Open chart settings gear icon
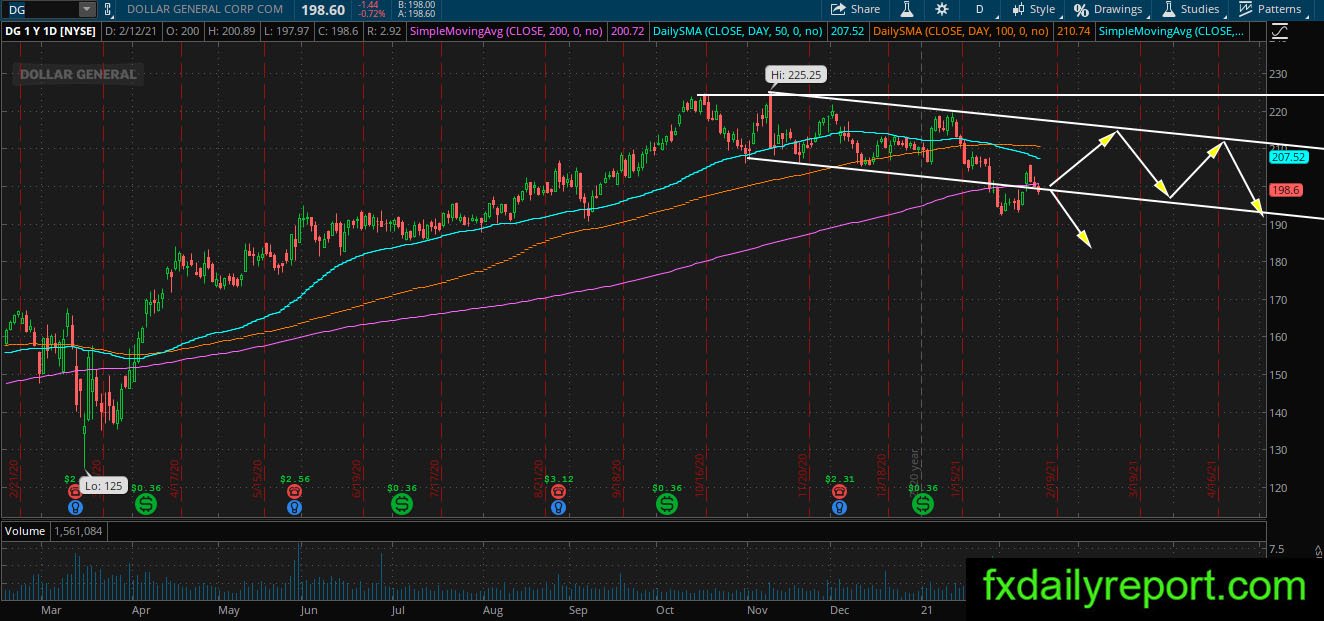 (x=942, y=9)
